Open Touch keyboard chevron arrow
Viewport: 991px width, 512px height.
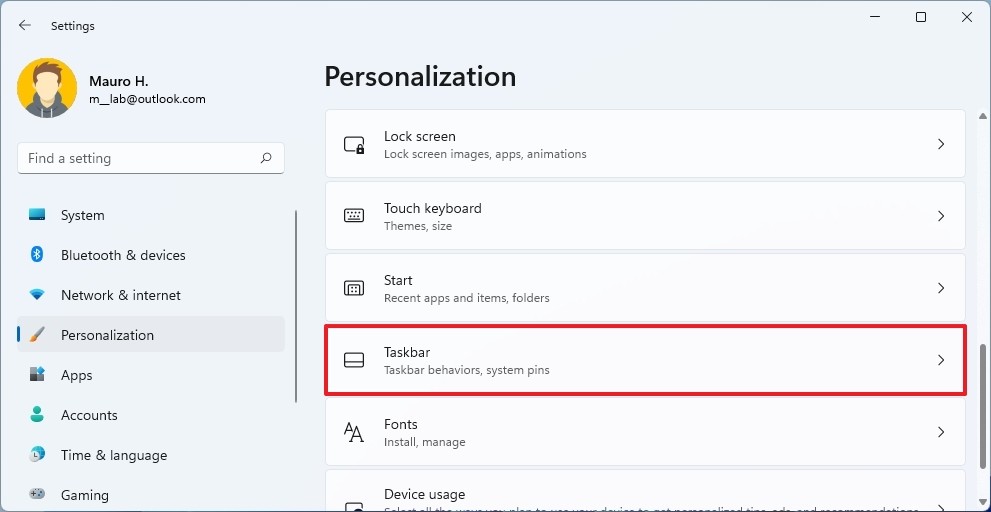(940, 216)
